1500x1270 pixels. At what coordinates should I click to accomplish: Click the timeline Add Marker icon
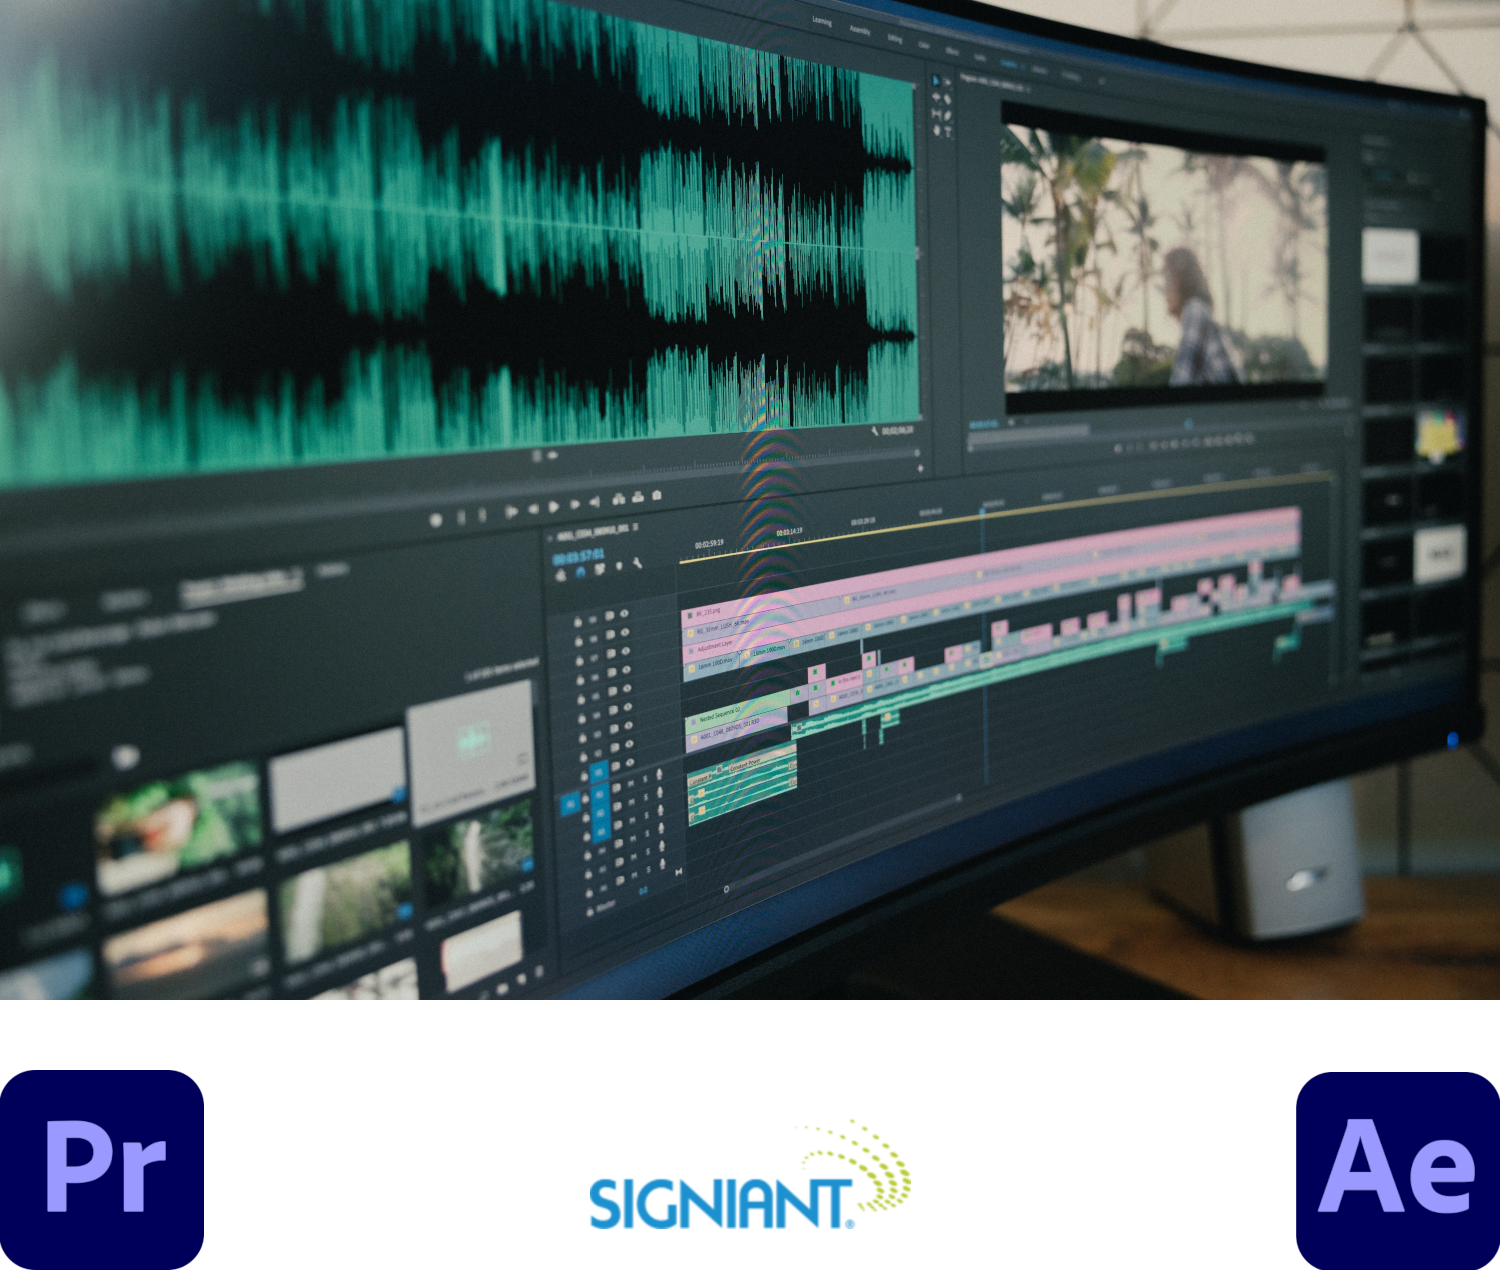pos(619,566)
